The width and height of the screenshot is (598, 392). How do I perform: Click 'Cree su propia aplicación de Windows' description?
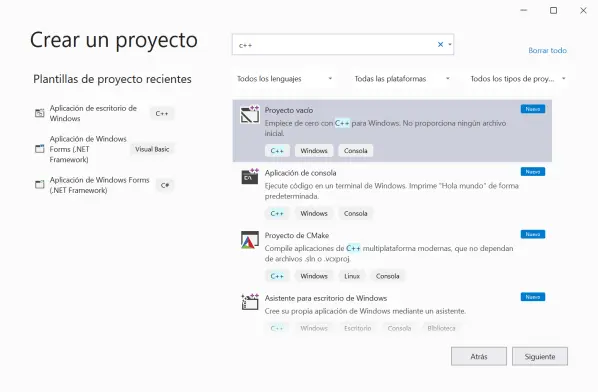tap(365, 311)
